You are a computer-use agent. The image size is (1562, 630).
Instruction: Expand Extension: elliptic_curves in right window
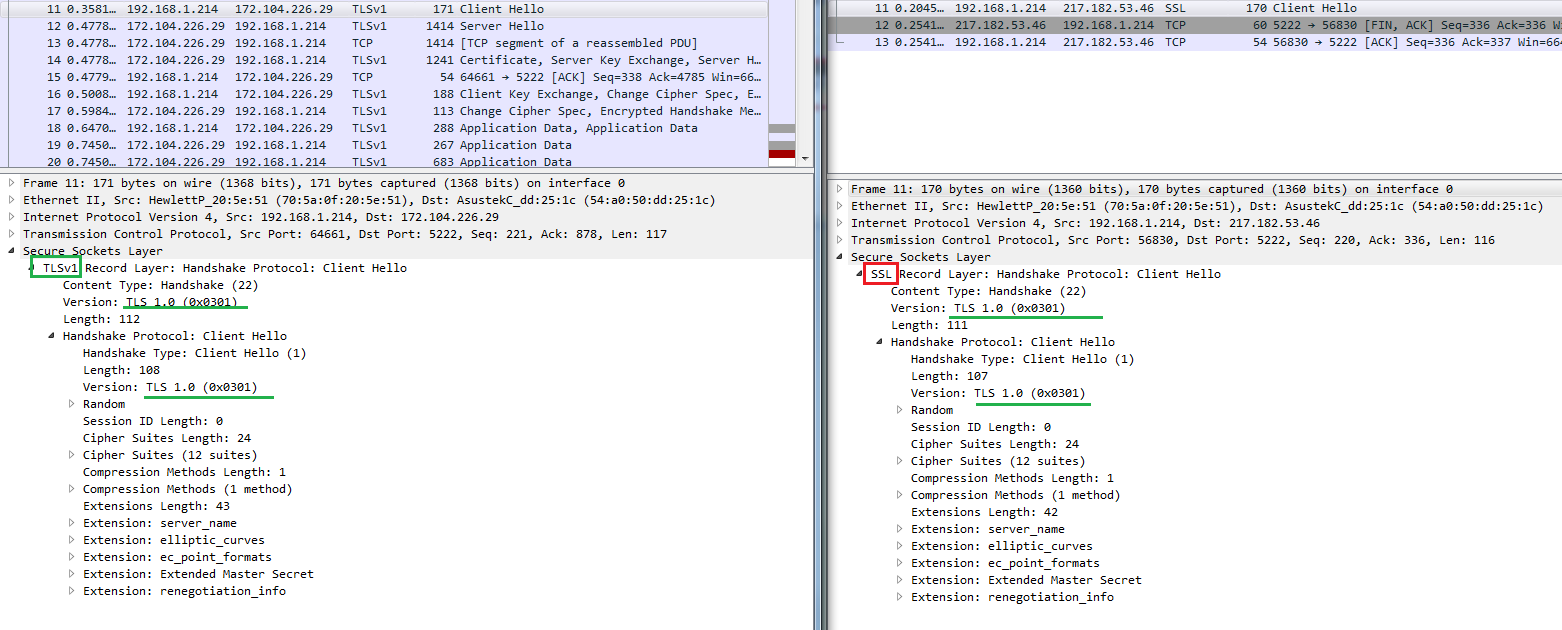(x=900, y=546)
